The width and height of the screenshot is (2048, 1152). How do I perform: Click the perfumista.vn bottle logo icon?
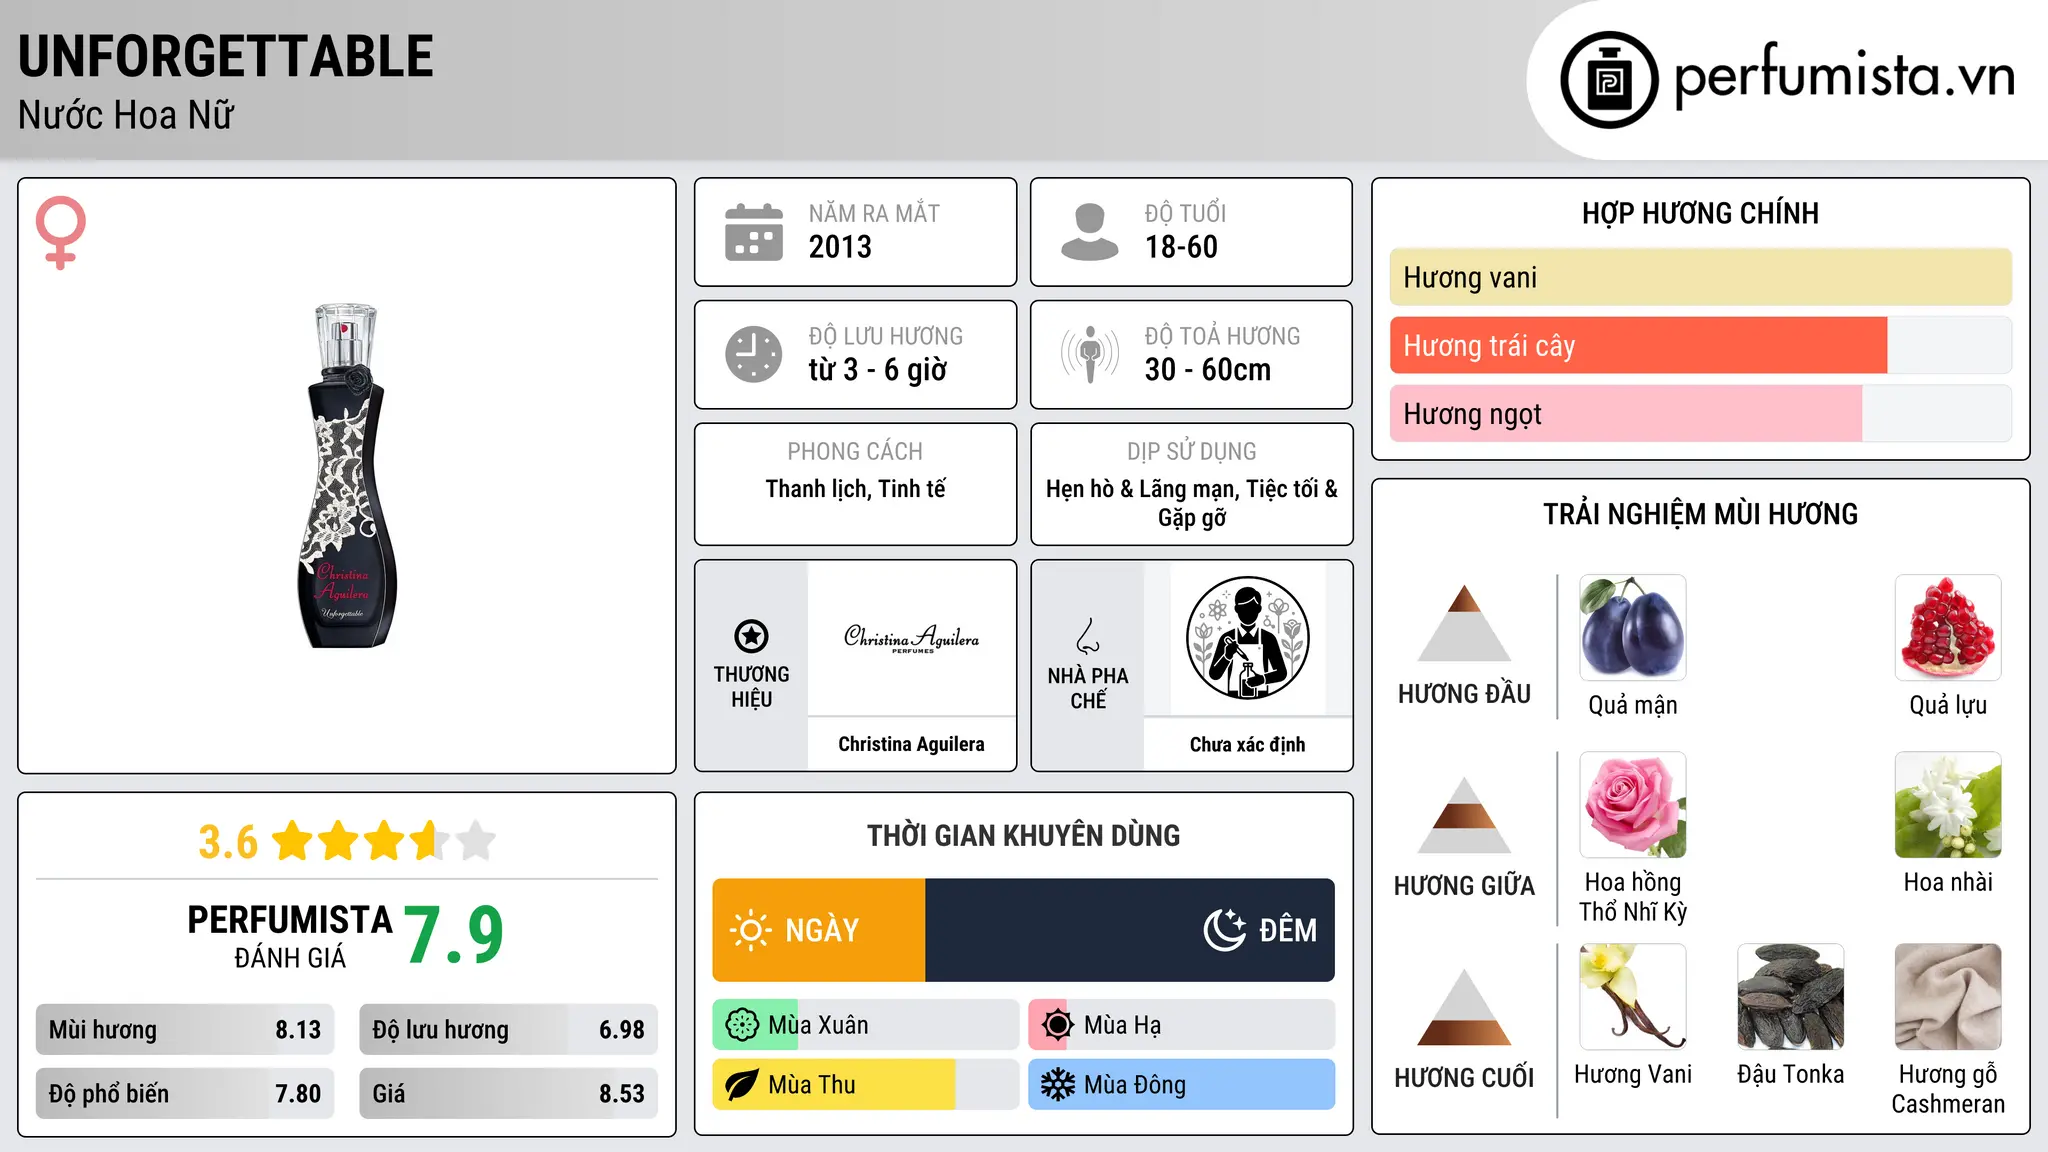(x=1609, y=80)
